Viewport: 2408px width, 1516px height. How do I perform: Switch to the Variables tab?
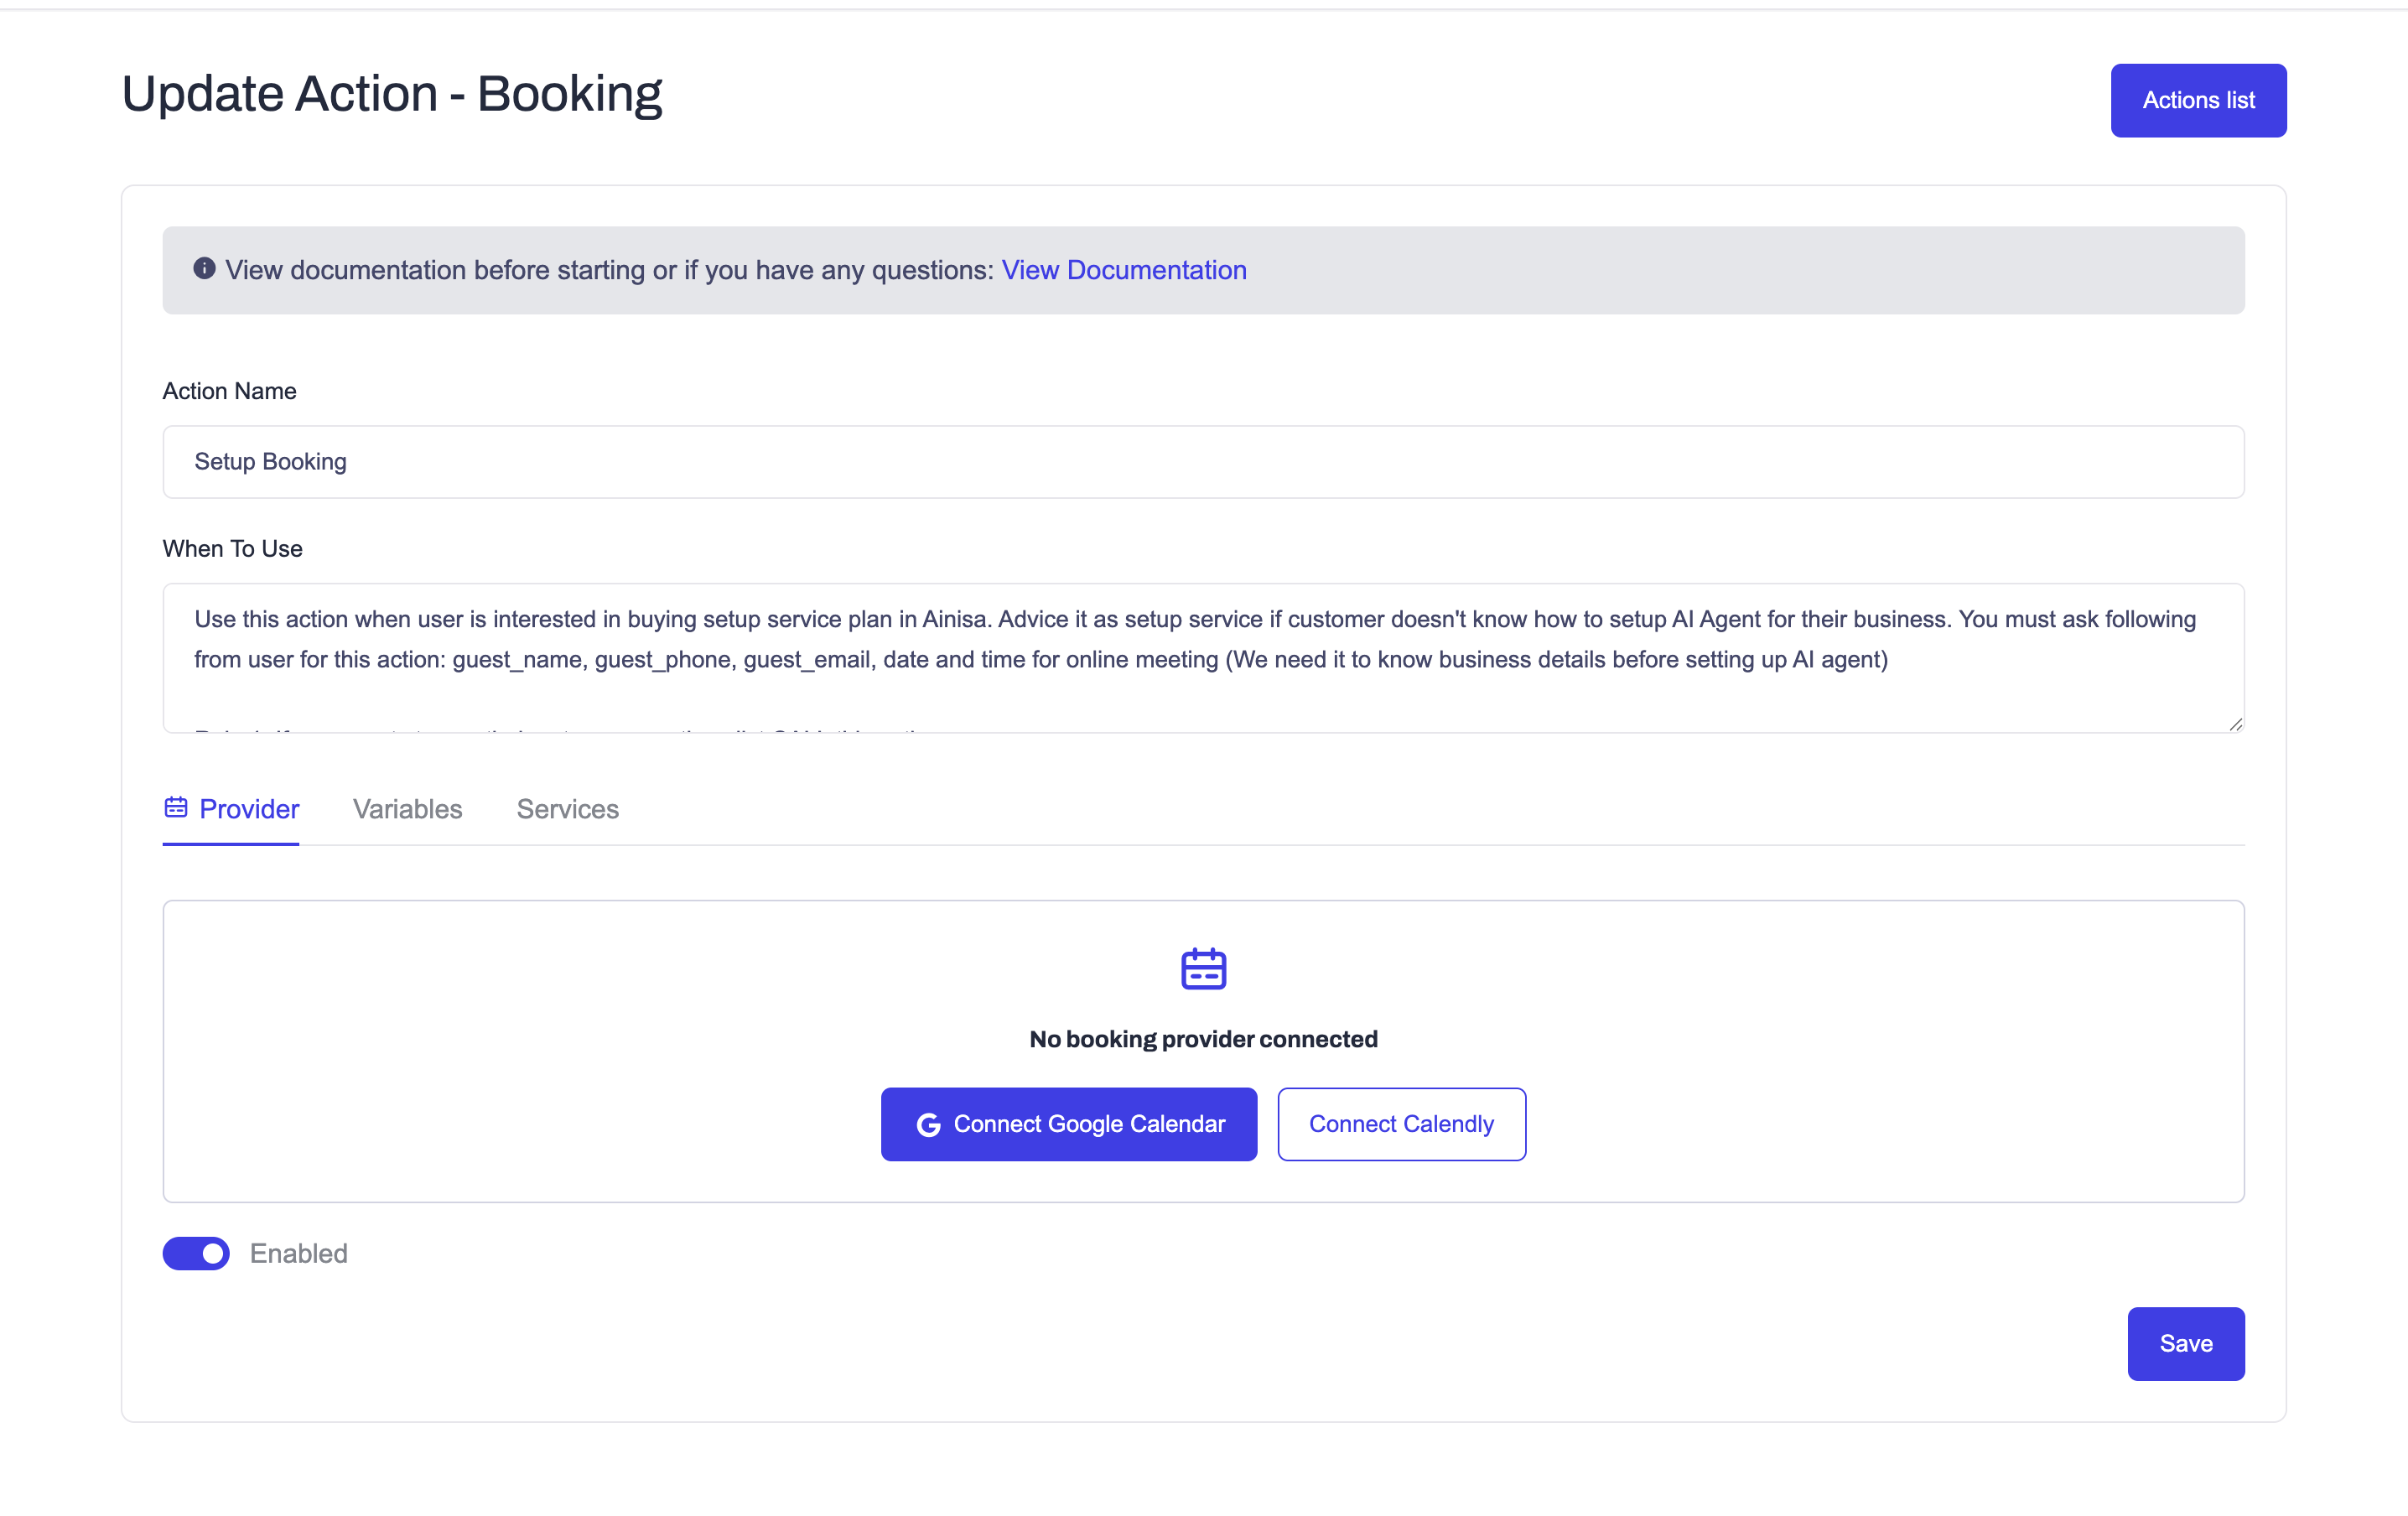[408, 809]
